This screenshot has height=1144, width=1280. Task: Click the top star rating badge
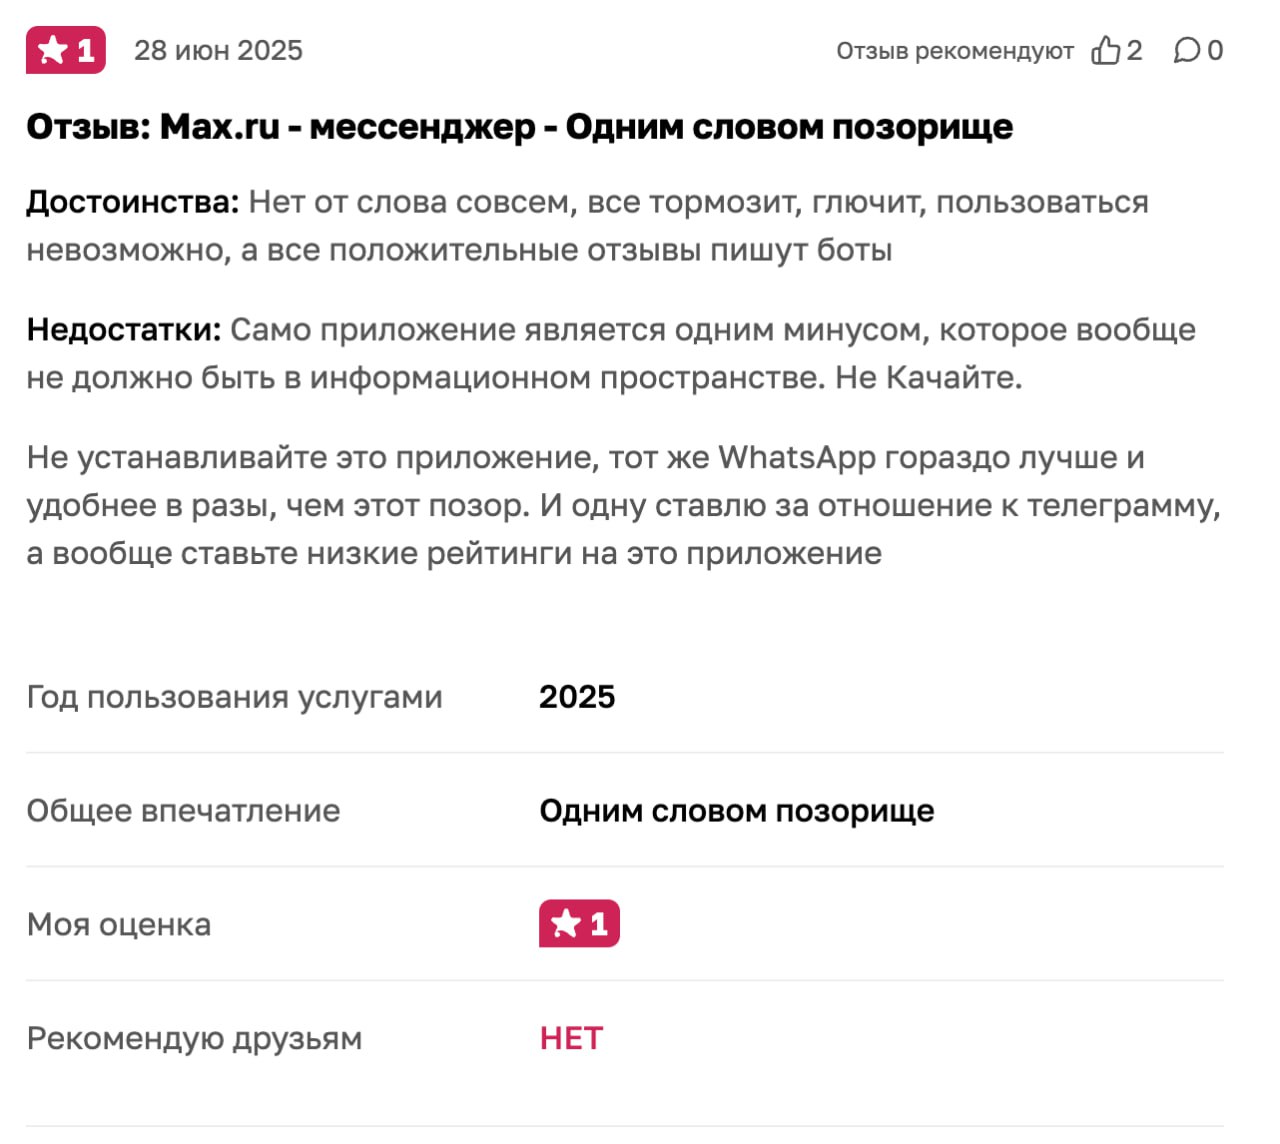coord(66,50)
